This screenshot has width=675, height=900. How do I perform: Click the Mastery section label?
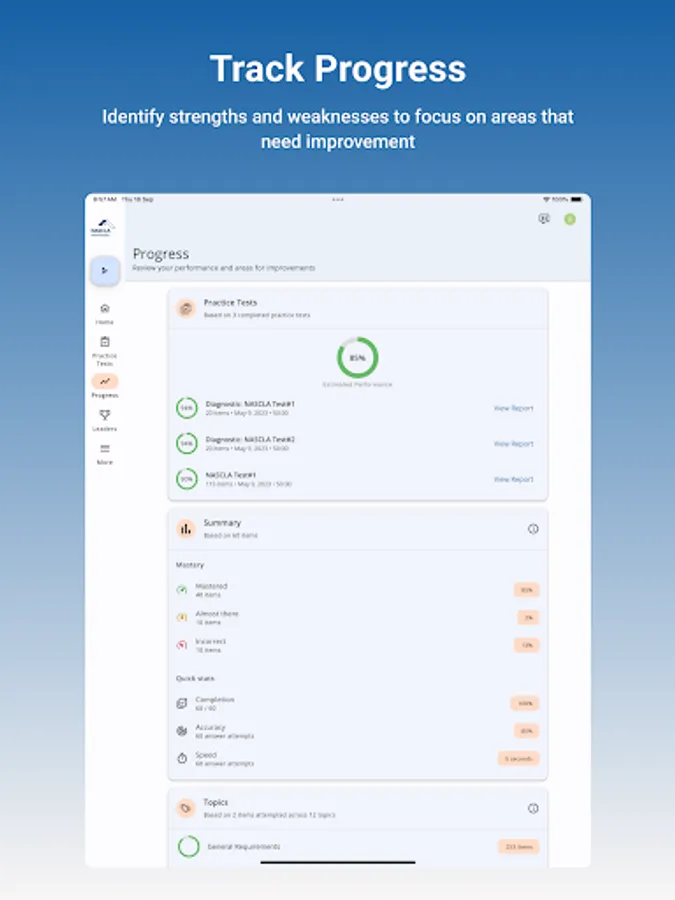tap(189, 565)
